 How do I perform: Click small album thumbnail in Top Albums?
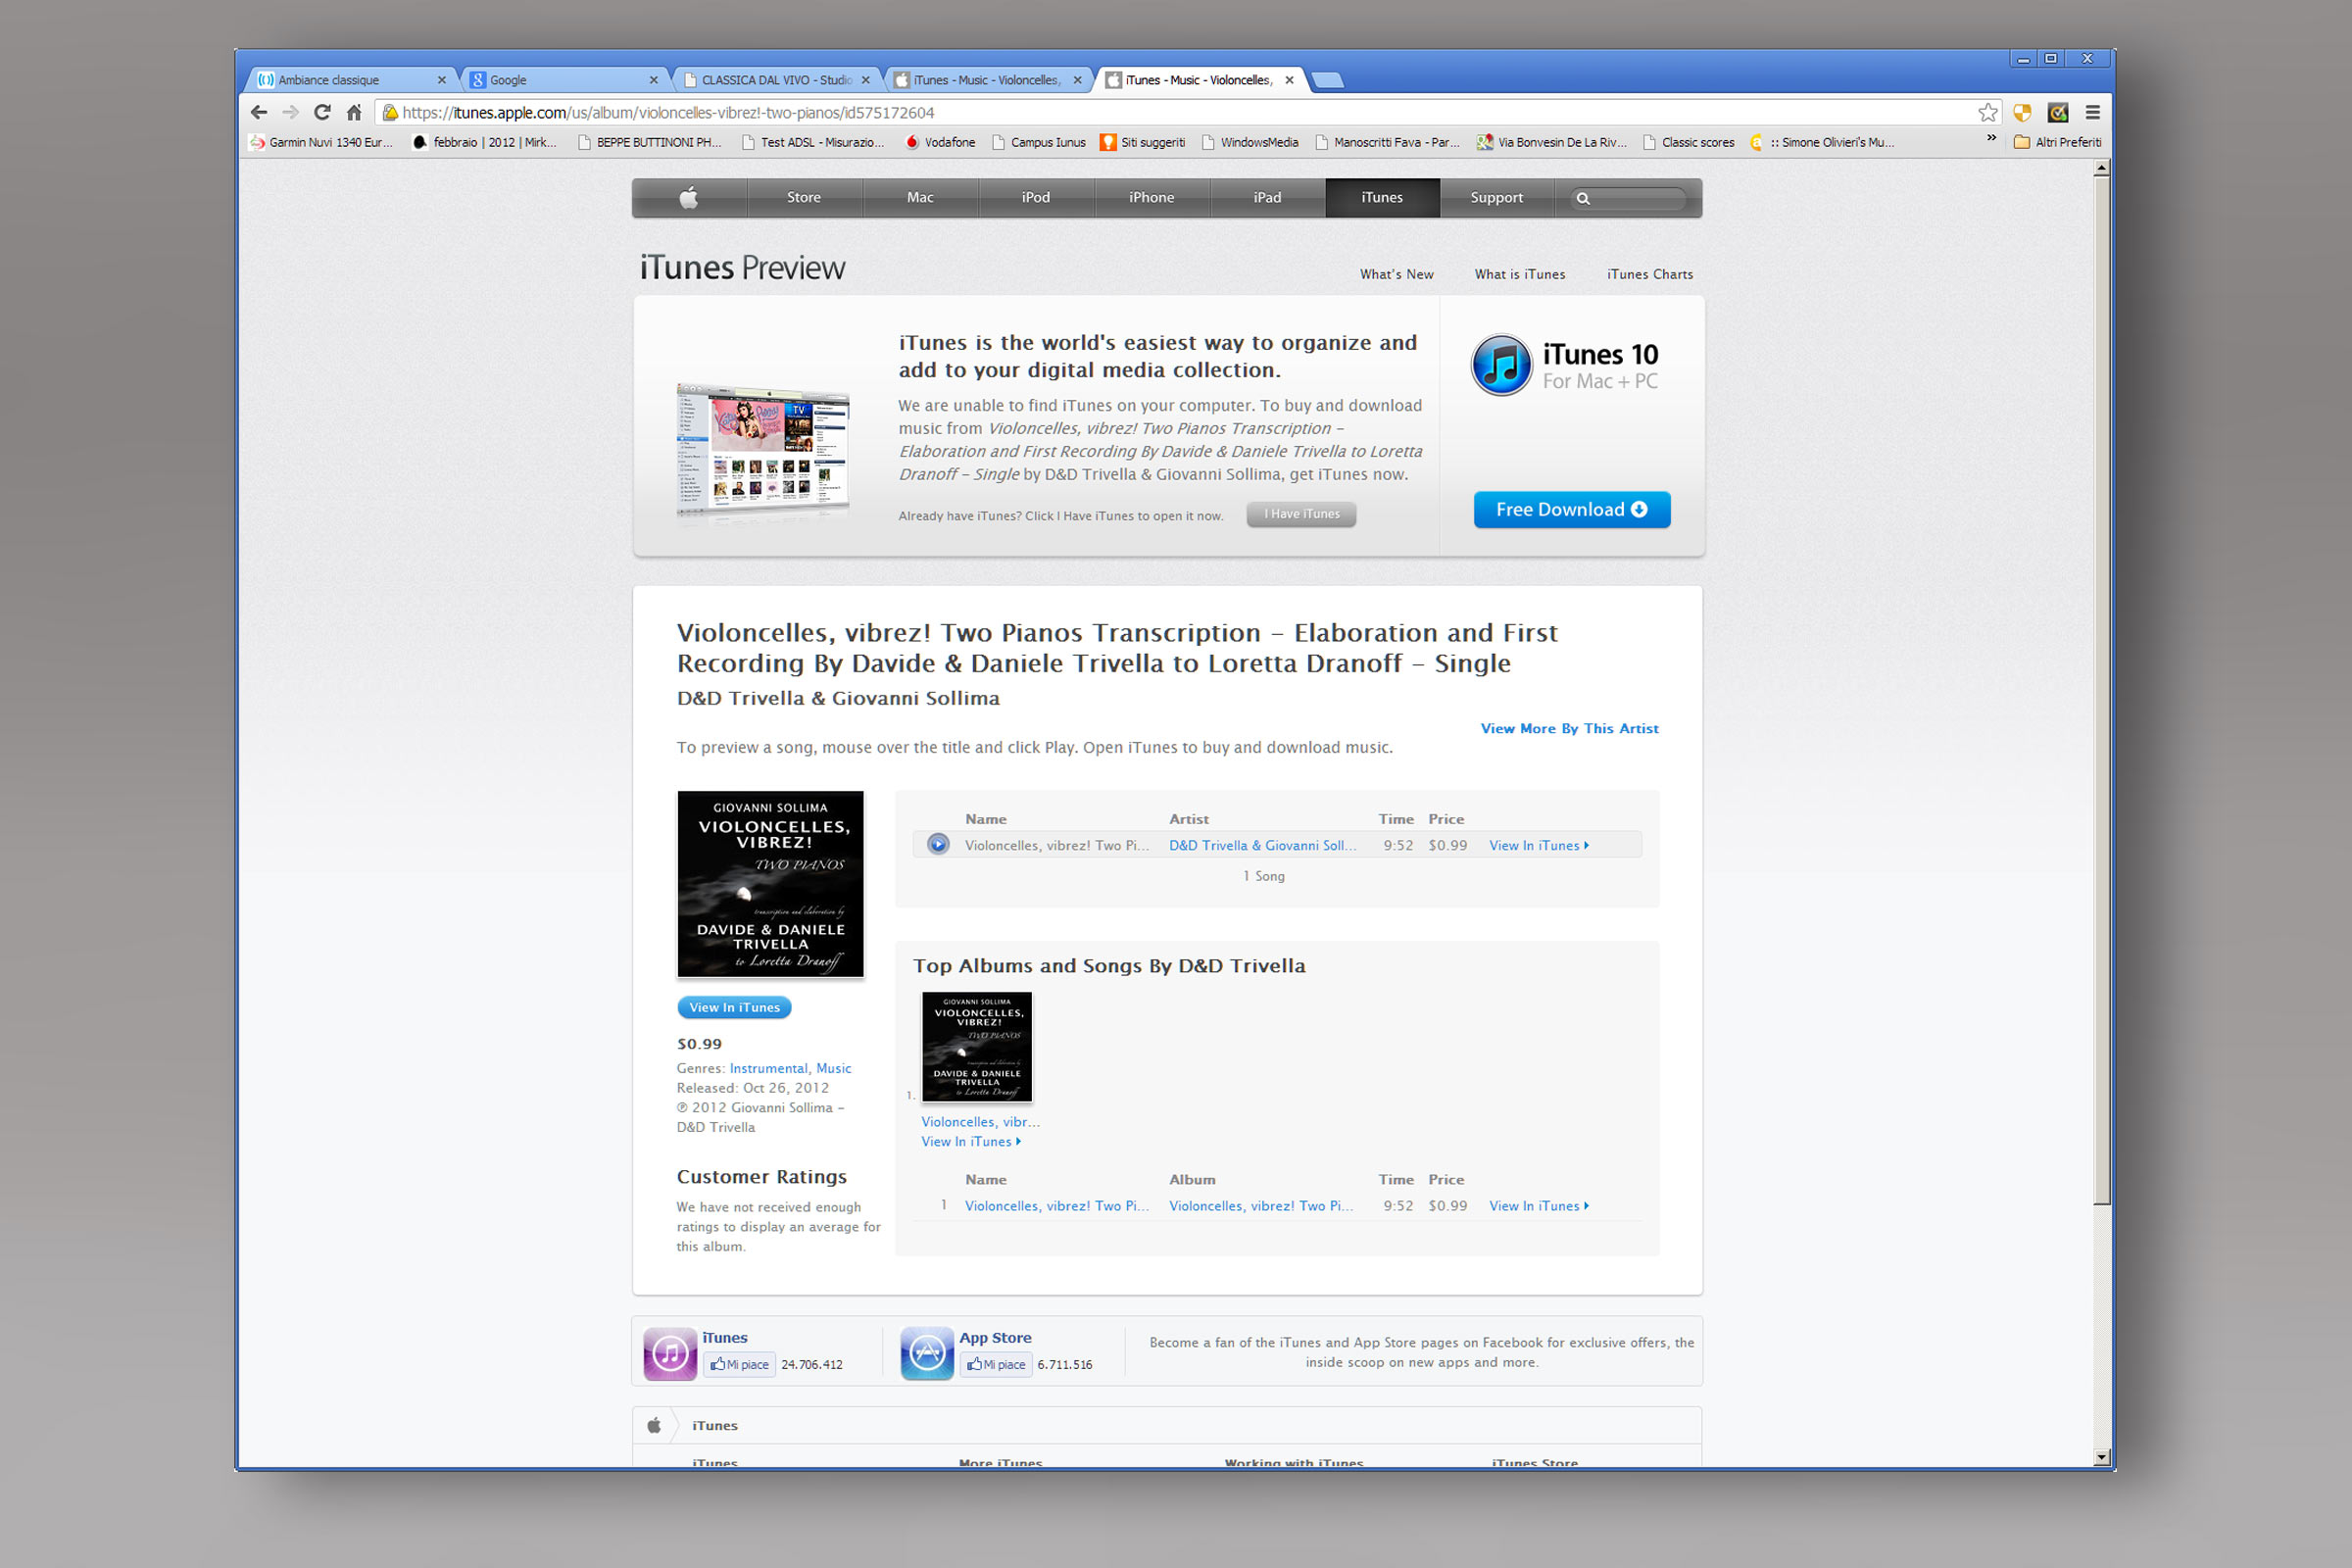point(977,1047)
